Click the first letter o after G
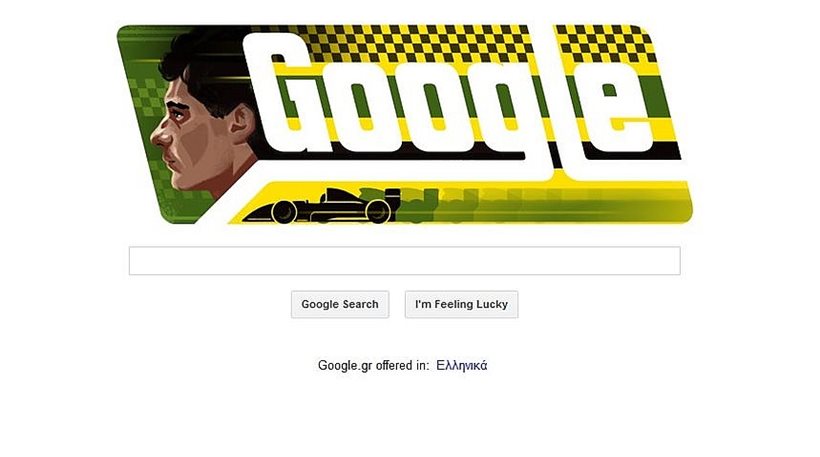 362,109
